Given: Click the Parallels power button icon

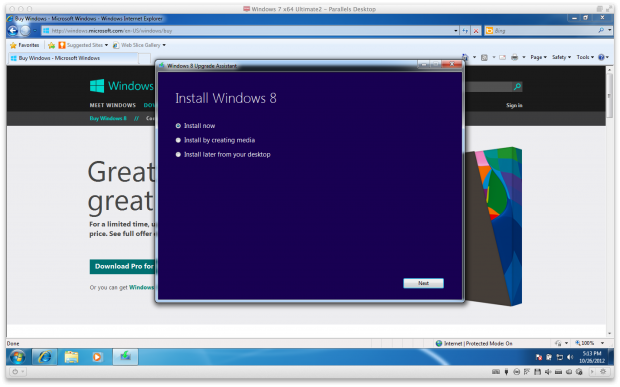Looking at the screenshot, I should pos(15,372).
